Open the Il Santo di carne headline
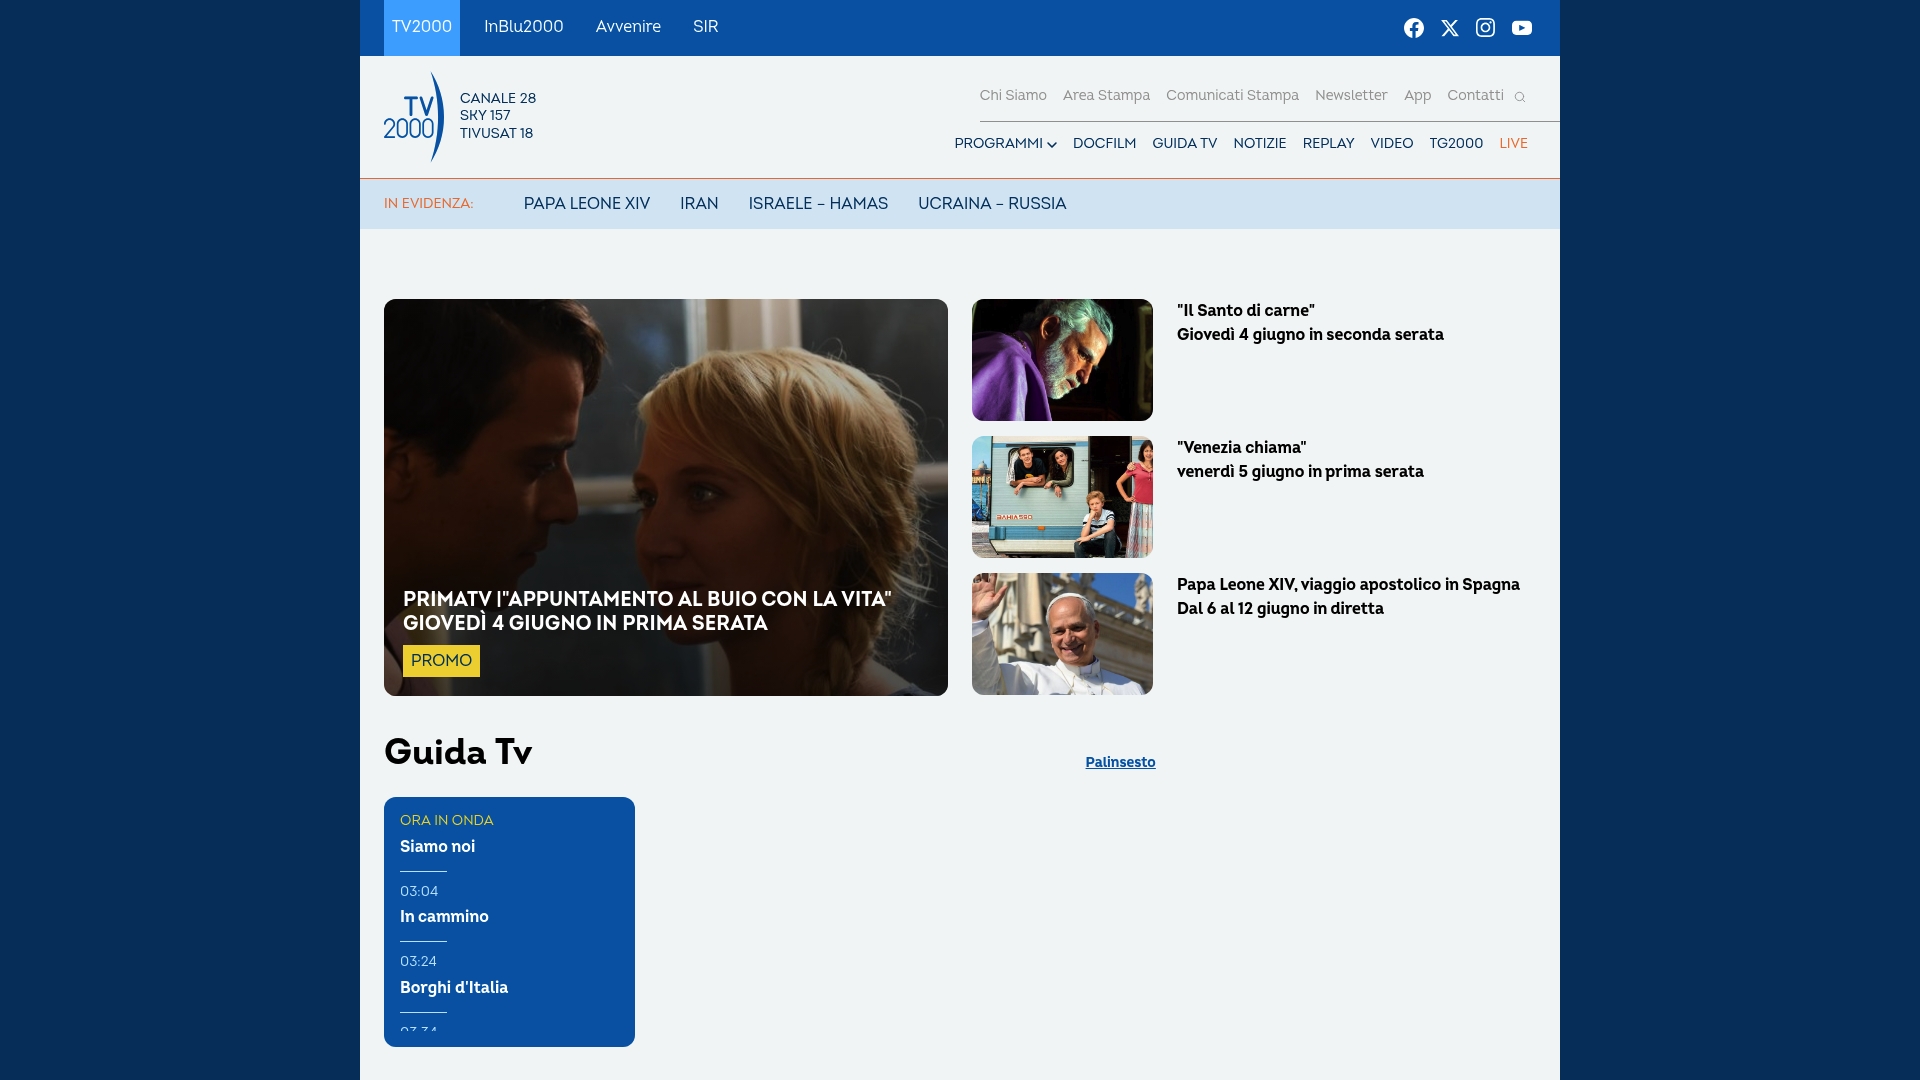Viewport: 1920px width, 1080px height. point(1310,323)
